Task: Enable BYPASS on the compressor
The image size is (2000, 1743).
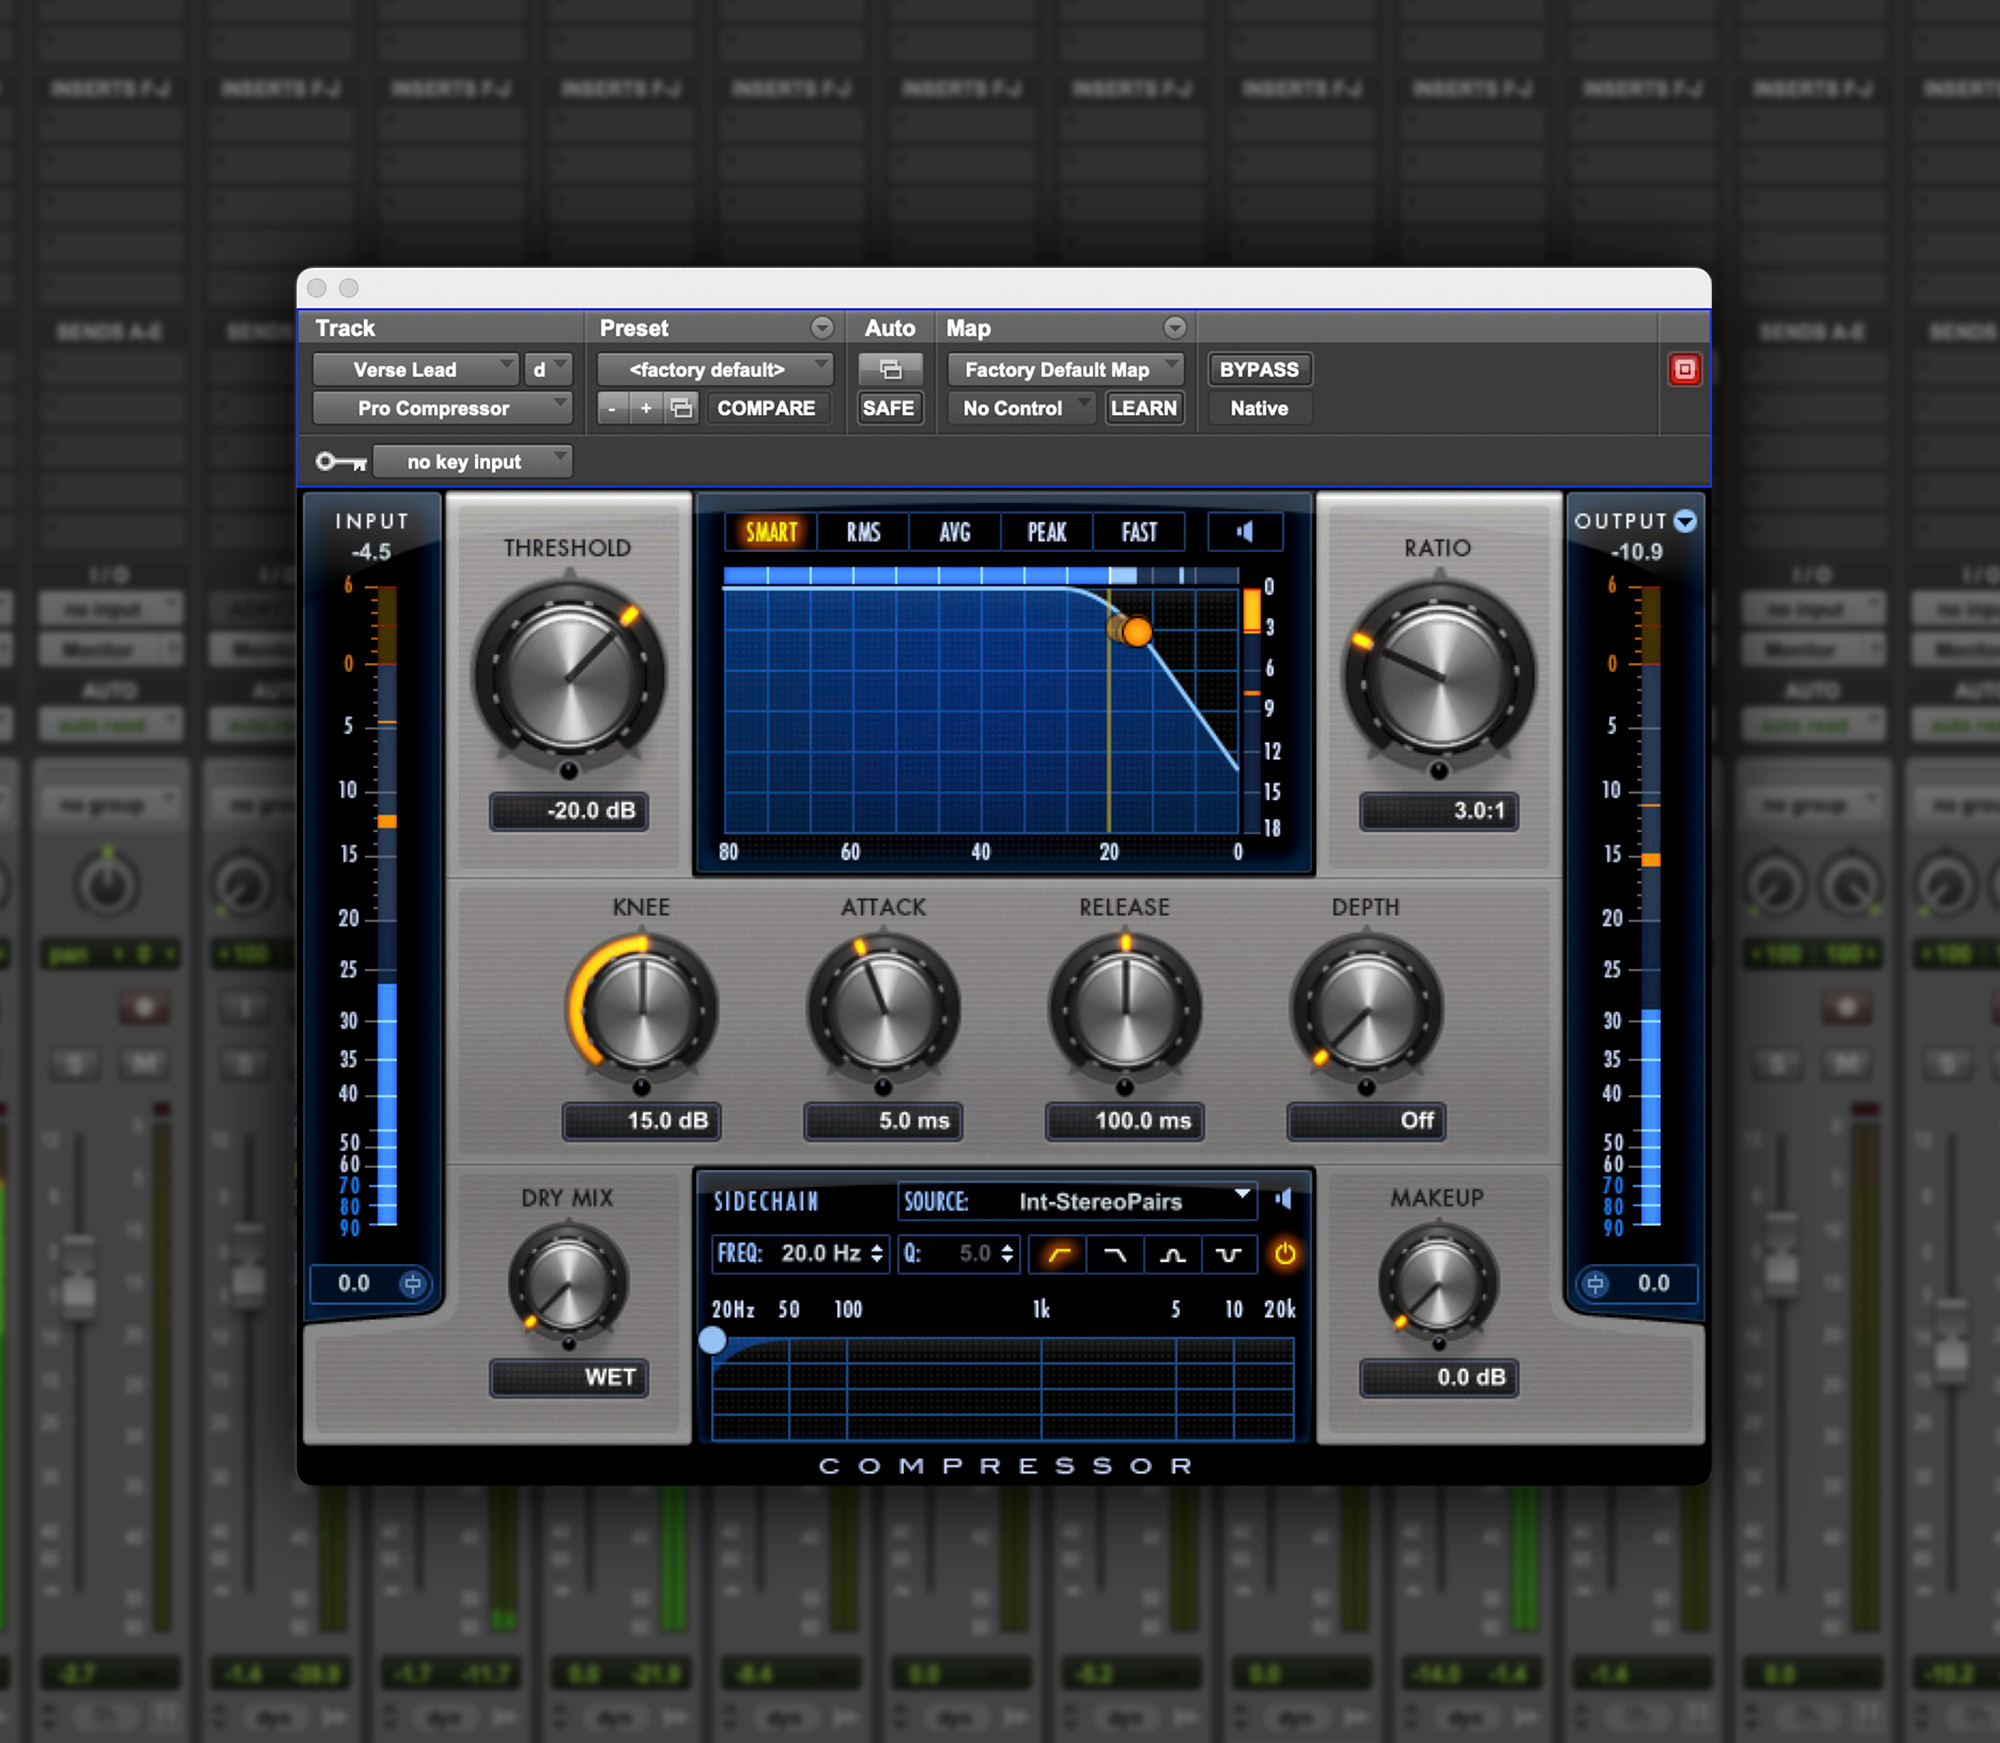Action: [1259, 369]
